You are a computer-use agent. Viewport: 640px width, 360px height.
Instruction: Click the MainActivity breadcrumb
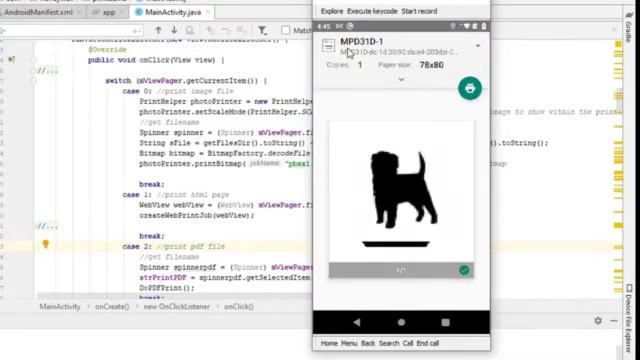click(60, 307)
